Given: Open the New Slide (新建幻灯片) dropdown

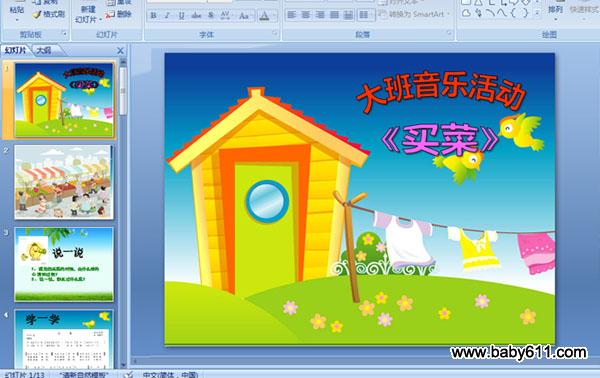Looking at the screenshot, I should [x=88, y=15].
